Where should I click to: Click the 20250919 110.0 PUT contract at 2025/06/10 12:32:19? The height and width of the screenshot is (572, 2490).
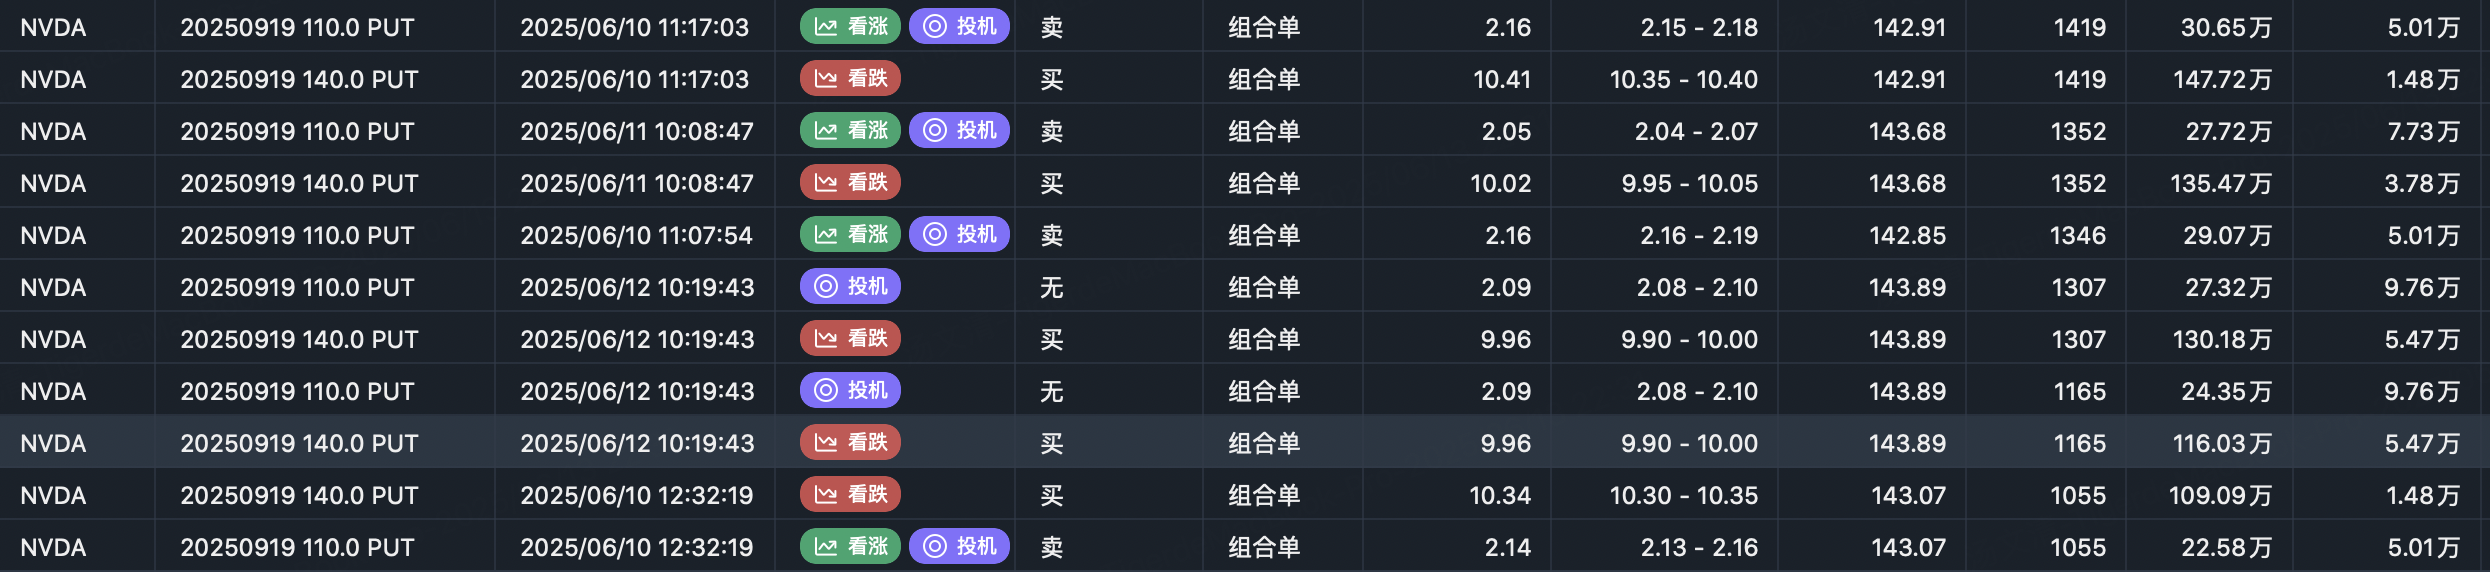tap(297, 547)
